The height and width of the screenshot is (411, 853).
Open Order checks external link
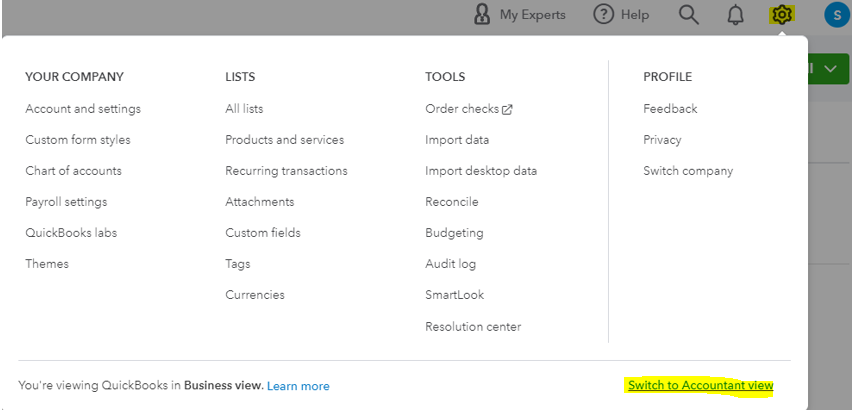pos(469,109)
